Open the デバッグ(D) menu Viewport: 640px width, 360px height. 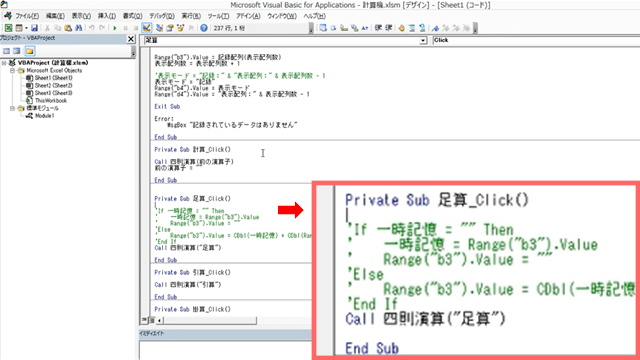pos(162,16)
